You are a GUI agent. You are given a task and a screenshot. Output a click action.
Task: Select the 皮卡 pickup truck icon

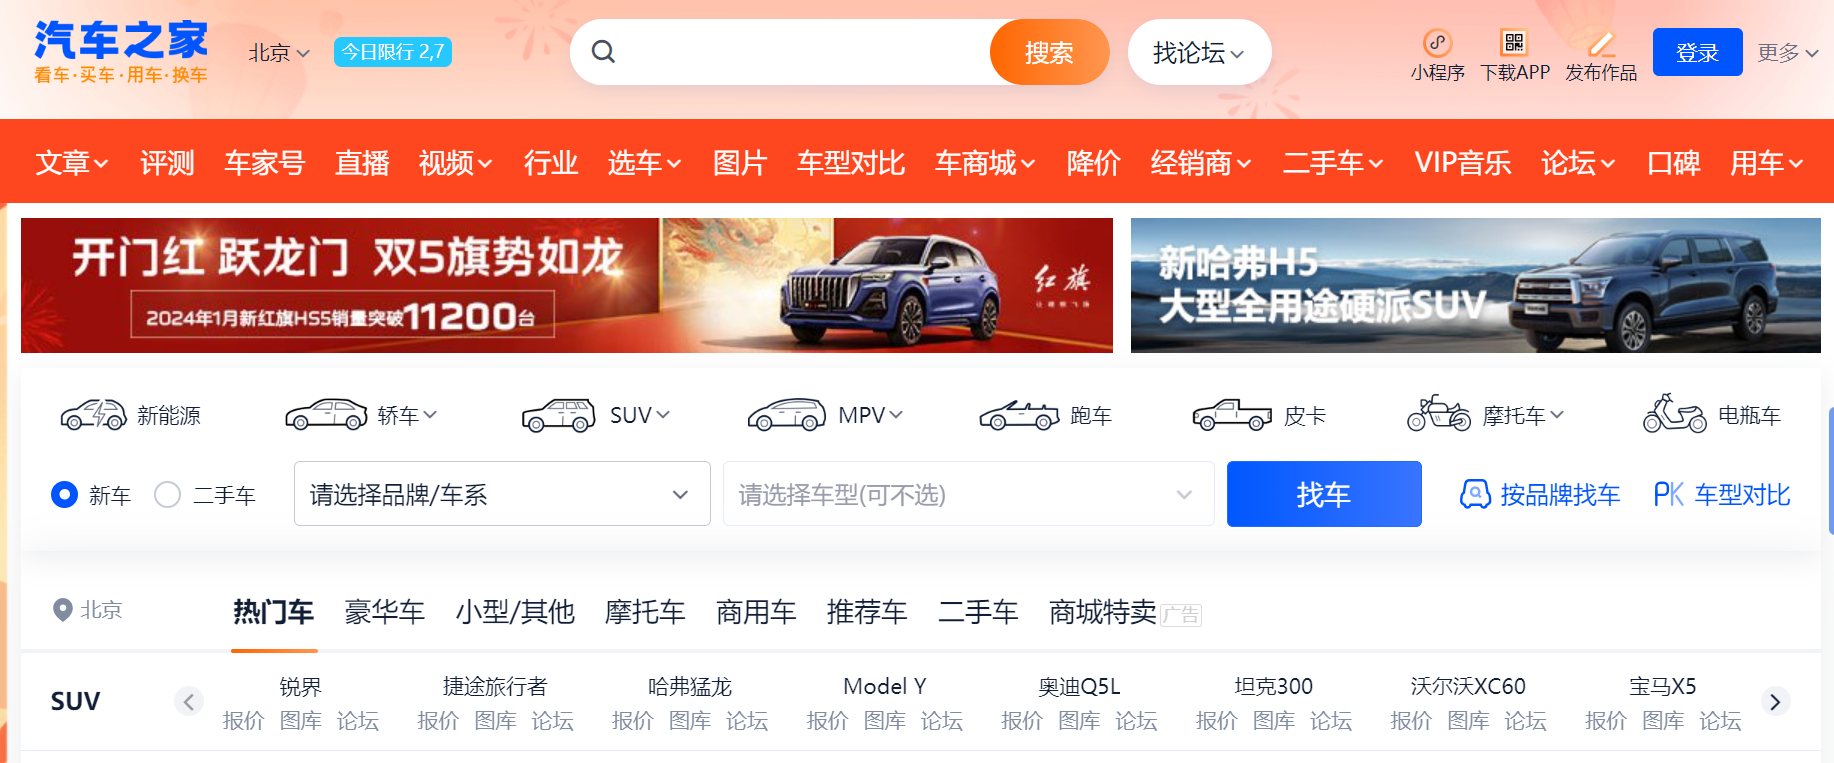coord(1232,414)
